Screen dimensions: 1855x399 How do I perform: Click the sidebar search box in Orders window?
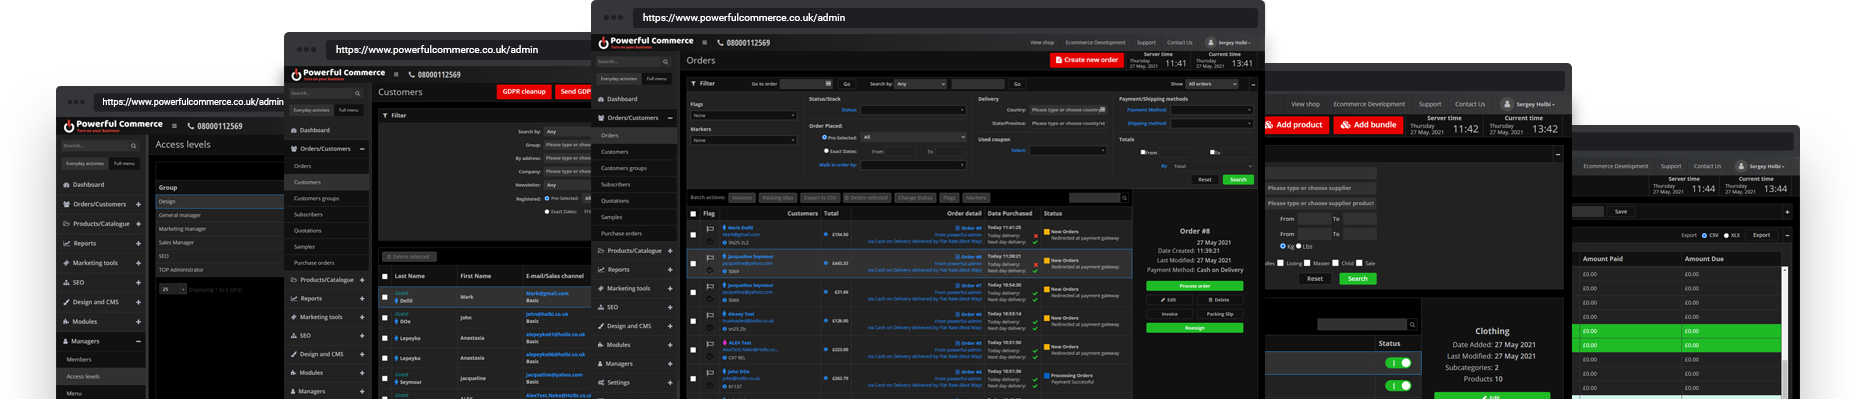pyautogui.click(x=633, y=61)
